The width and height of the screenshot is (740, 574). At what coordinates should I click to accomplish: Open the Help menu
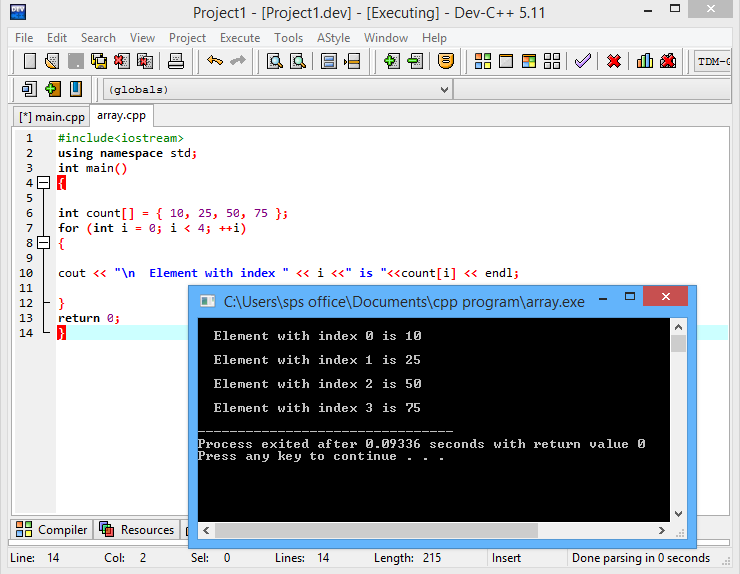pyautogui.click(x=434, y=38)
